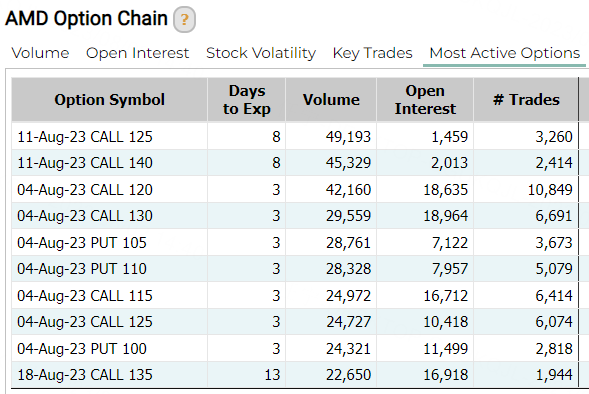
Task: Select the Stock Volatility tab
Action: (261, 53)
